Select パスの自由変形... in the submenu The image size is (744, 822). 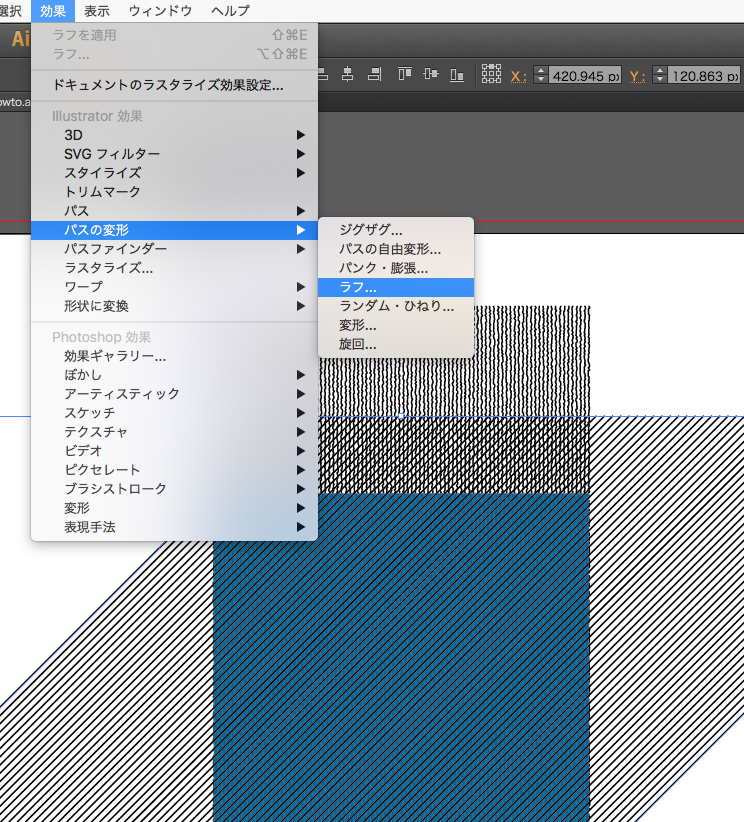(396, 249)
